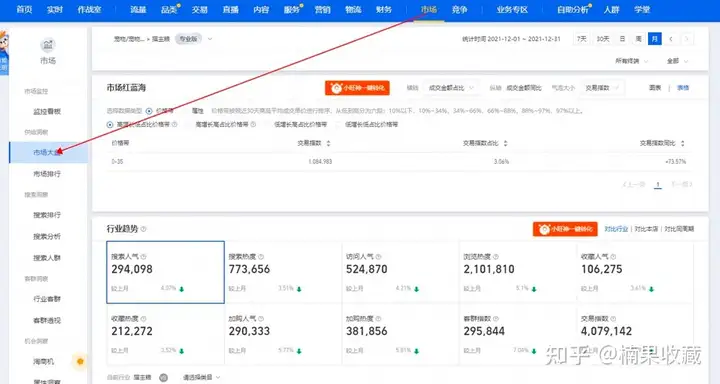Sort table by 交易指数 column arrows
The width and height of the screenshot is (720, 384).
[328, 143]
